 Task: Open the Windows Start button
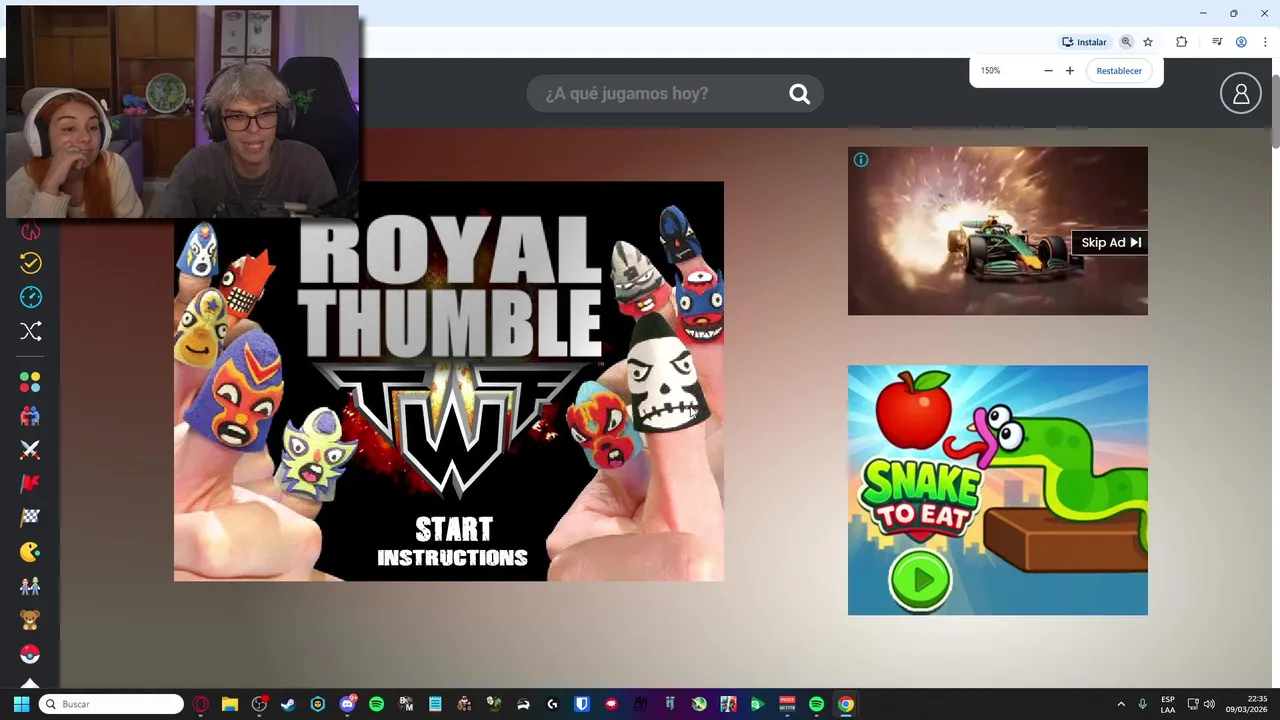click(x=21, y=704)
